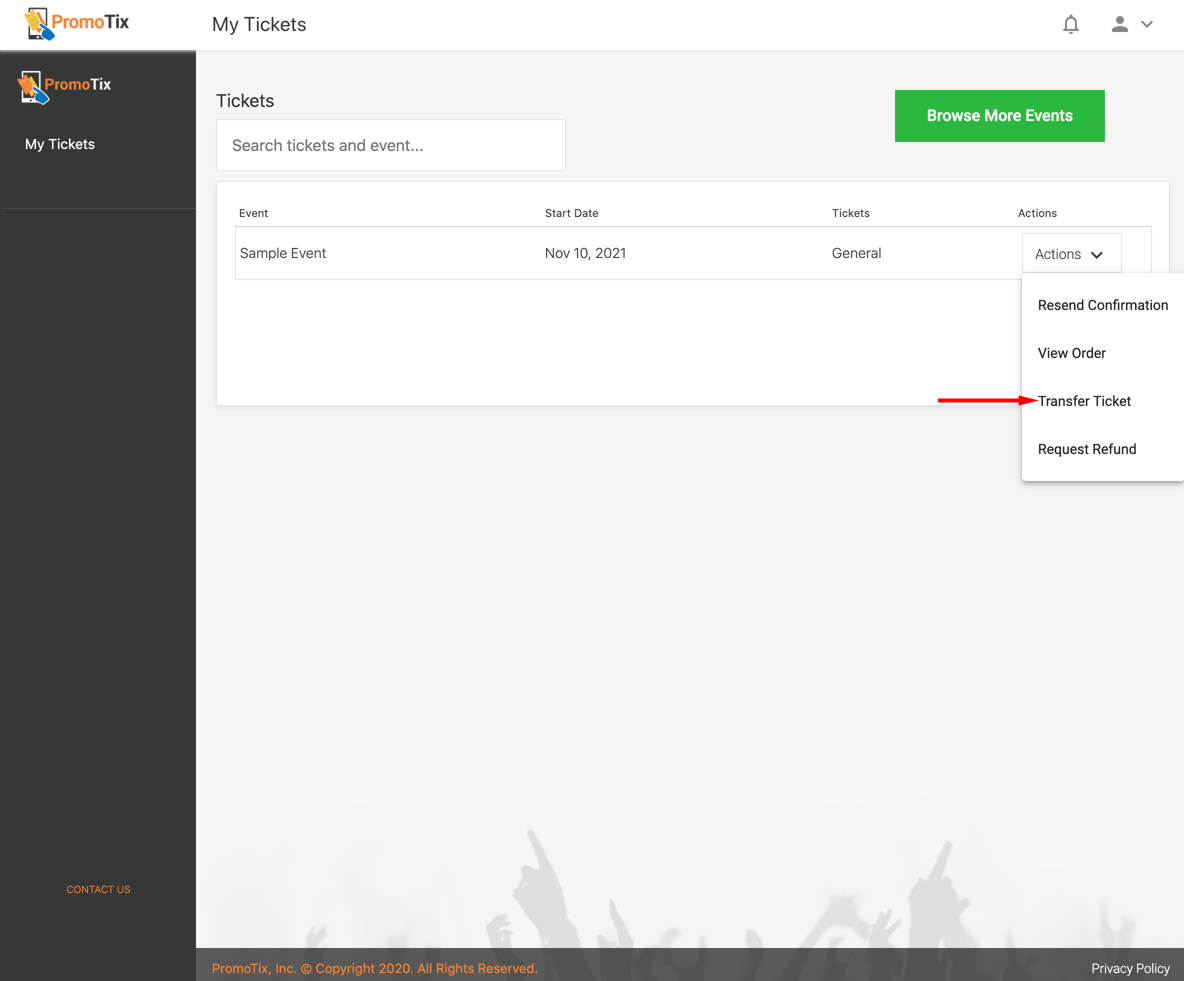1184x981 pixels.
Task: Click the PromoTix logo in dark sidebar
Action: tap(65, 86)
